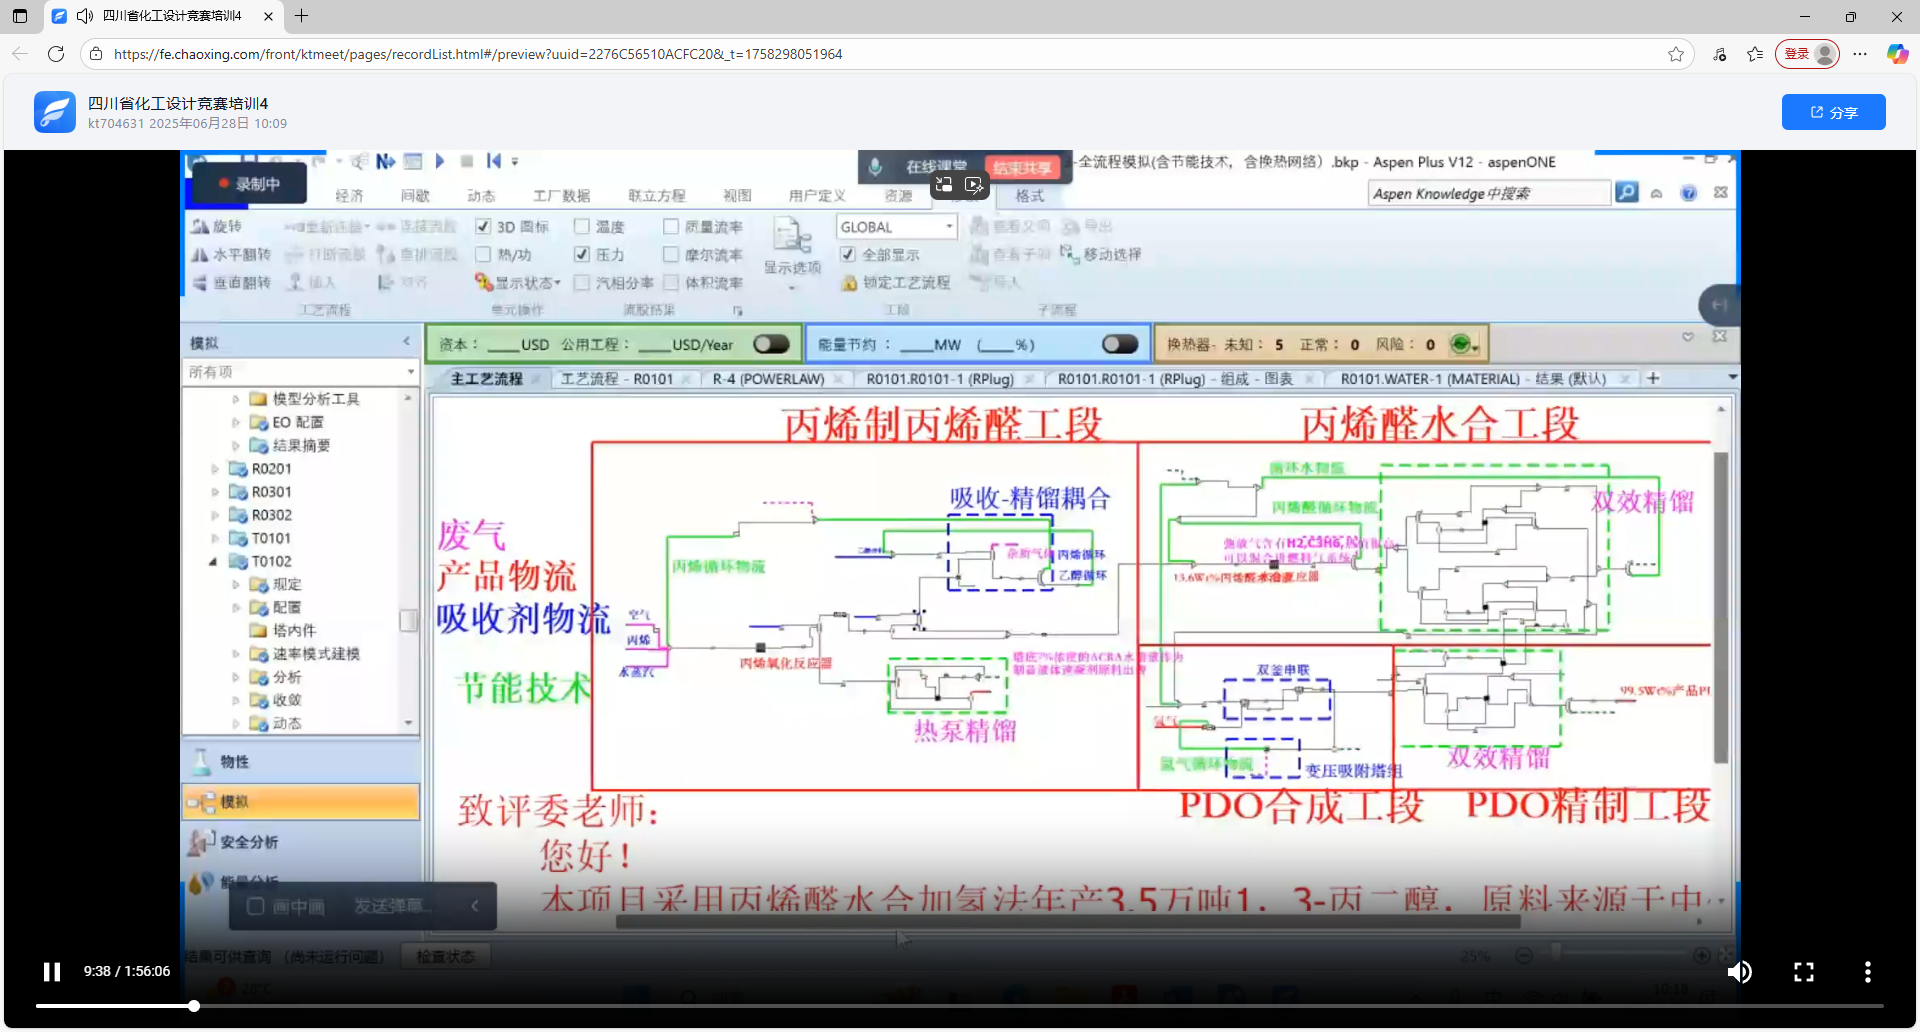The image size is (1920, 1032).
Task: Mute the video volume
Action: (x=1740, y=971)
